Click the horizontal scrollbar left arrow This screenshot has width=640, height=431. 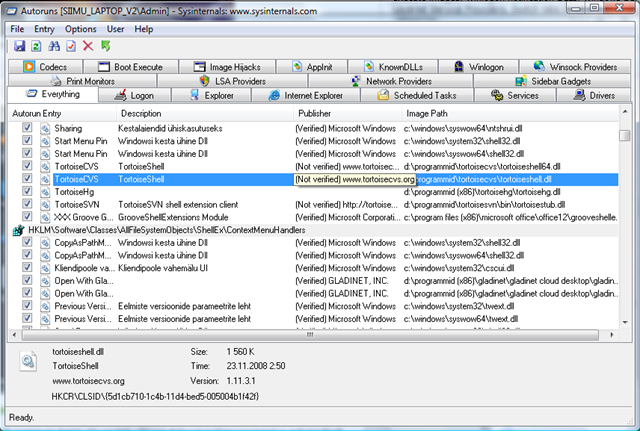pyautogui.click(x=15, y=335)
